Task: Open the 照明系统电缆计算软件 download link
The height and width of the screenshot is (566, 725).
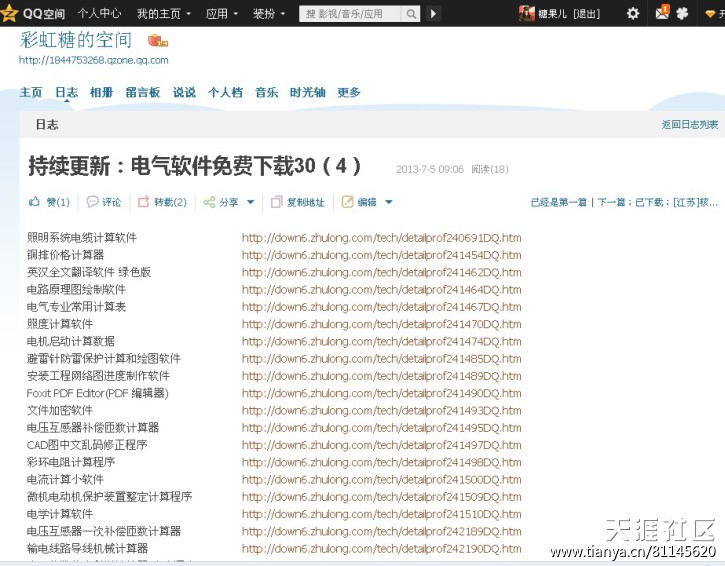Action: pyautogui.click(x=381, y=238)
